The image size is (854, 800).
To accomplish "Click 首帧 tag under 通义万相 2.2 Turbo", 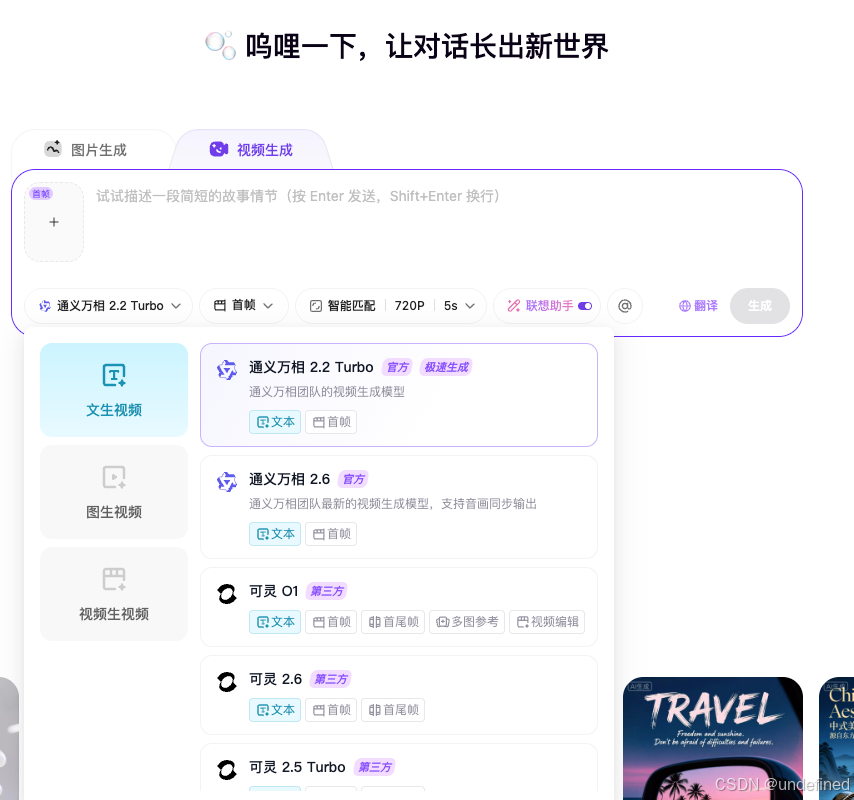I will (x=331, y=422).
